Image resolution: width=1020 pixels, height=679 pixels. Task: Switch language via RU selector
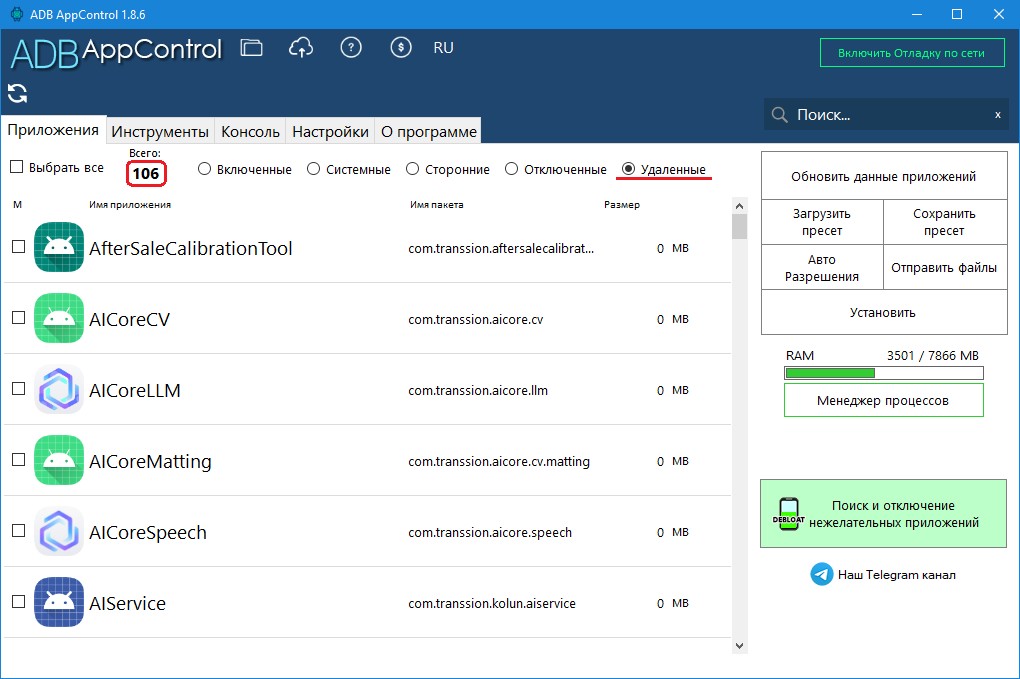point(443,47)
